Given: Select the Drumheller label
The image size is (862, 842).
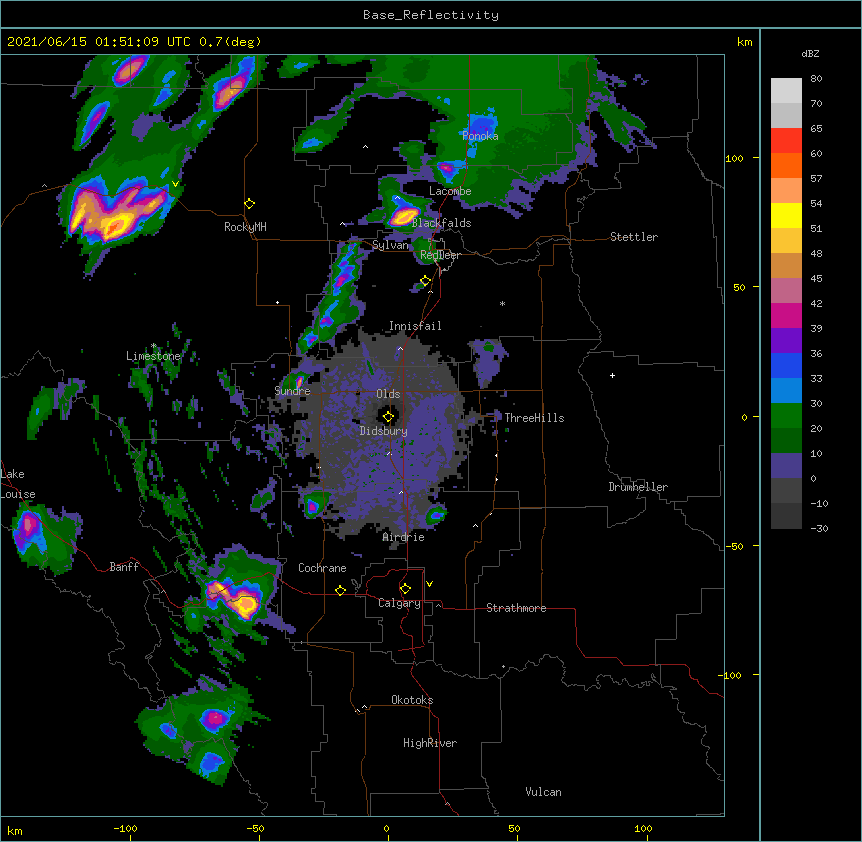Looking at the screenshot, I should pos(638,487).
